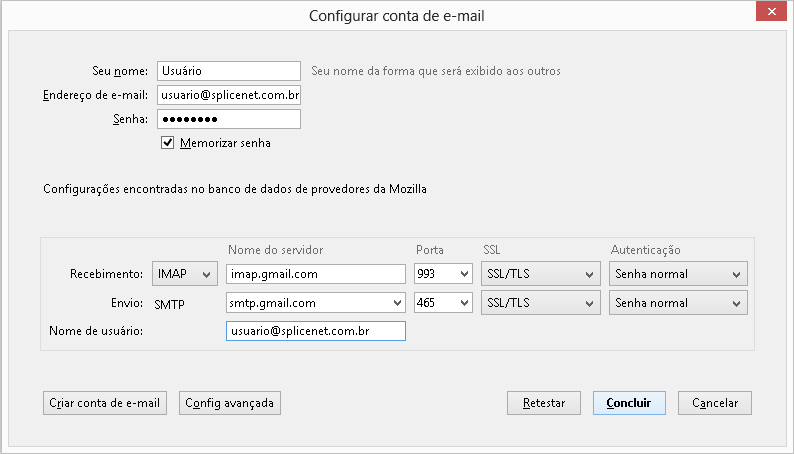
Task: Expand the incoming port 993 dropdown
Action: (443, 274)
